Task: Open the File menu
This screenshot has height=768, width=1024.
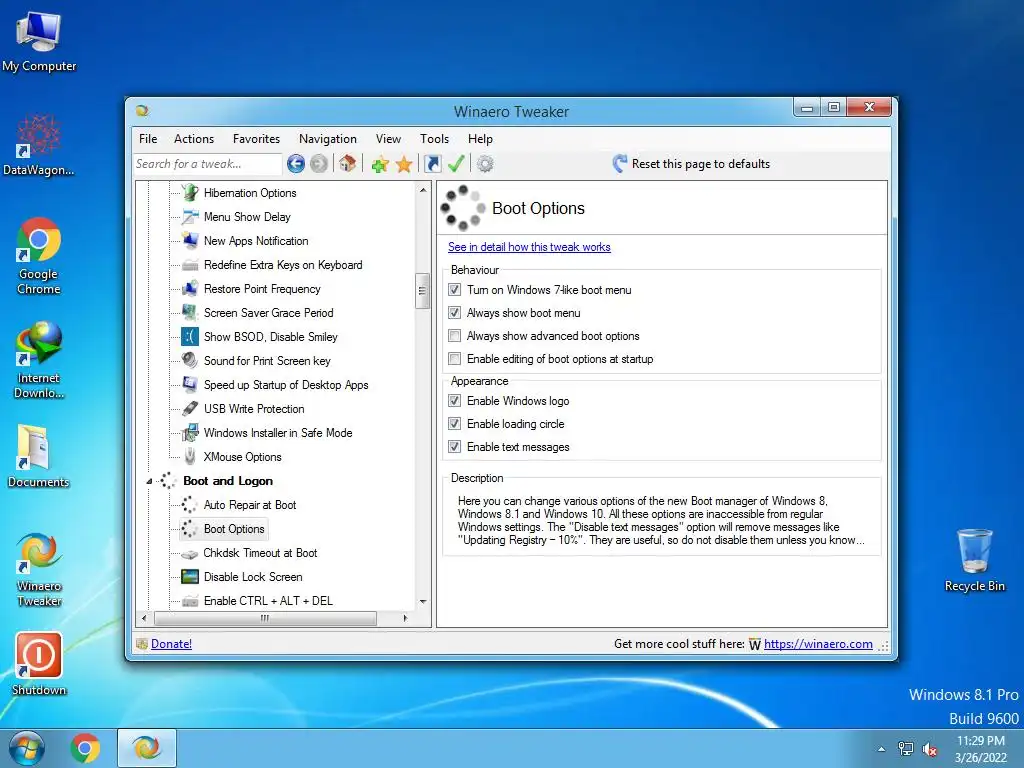Action: pyautogui.click(x=148, y=138)
